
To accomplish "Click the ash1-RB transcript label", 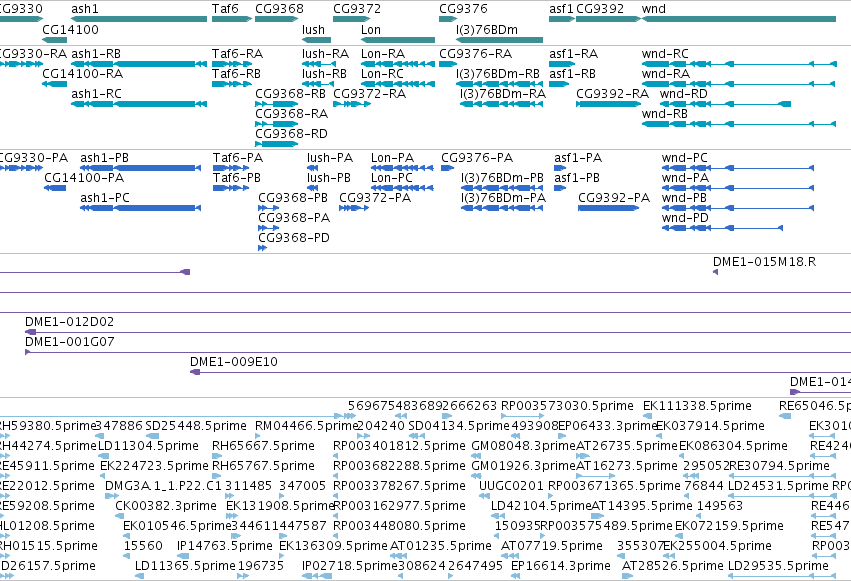I will tap(96, 54).
